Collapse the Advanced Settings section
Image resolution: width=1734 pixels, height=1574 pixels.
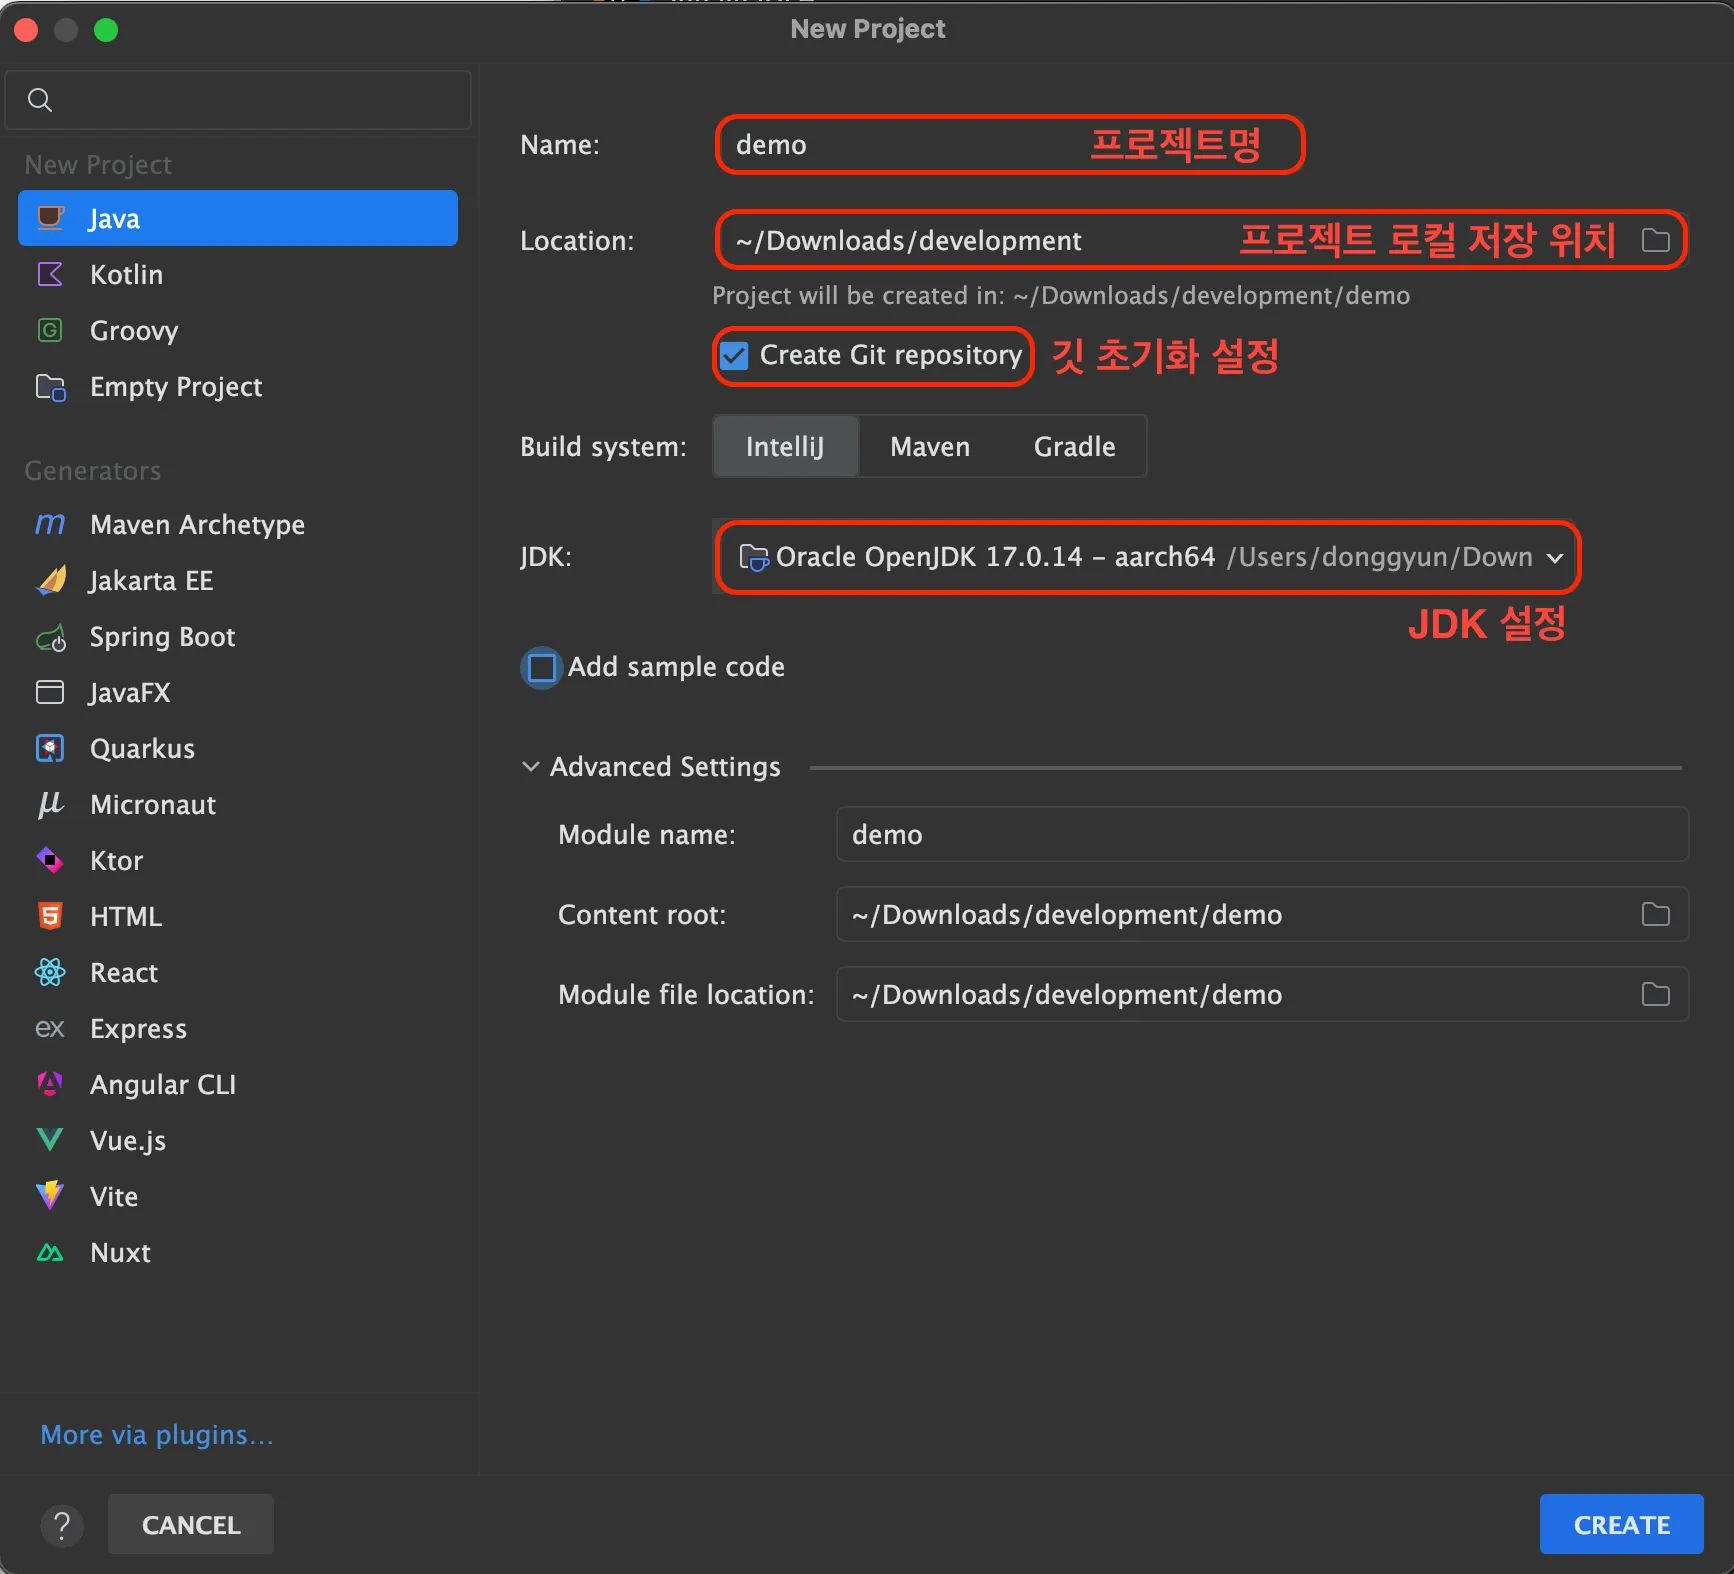coord(531,767)
